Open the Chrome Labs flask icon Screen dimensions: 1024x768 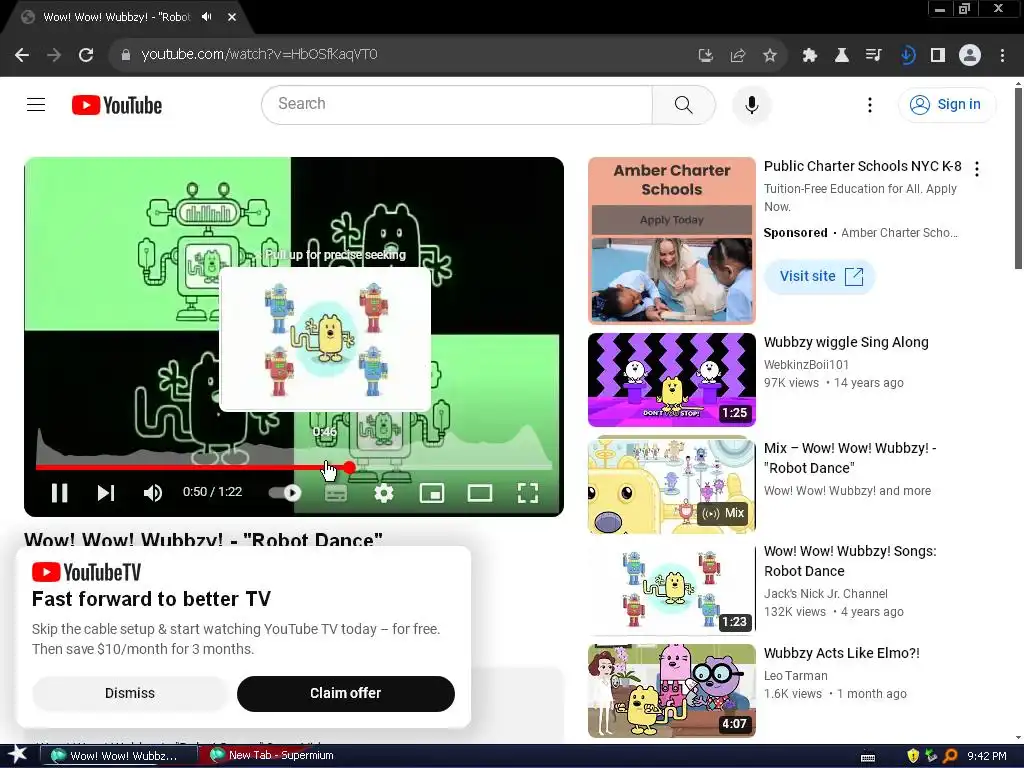[x=842, y=55]
